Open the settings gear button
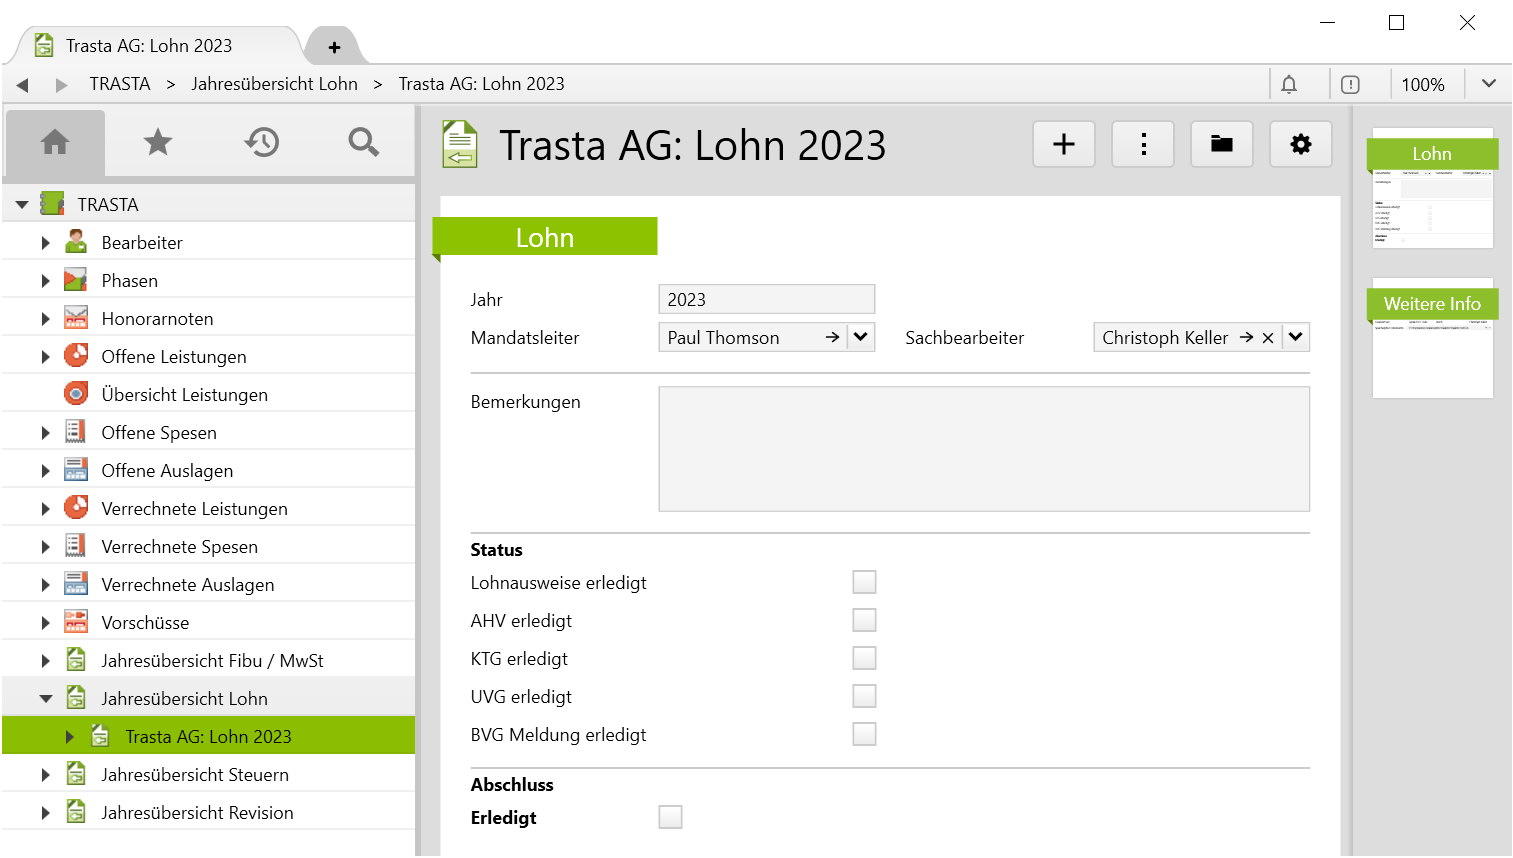Image resolution: width=1513 pixels, height=858 pixels. pos(1300,145)
